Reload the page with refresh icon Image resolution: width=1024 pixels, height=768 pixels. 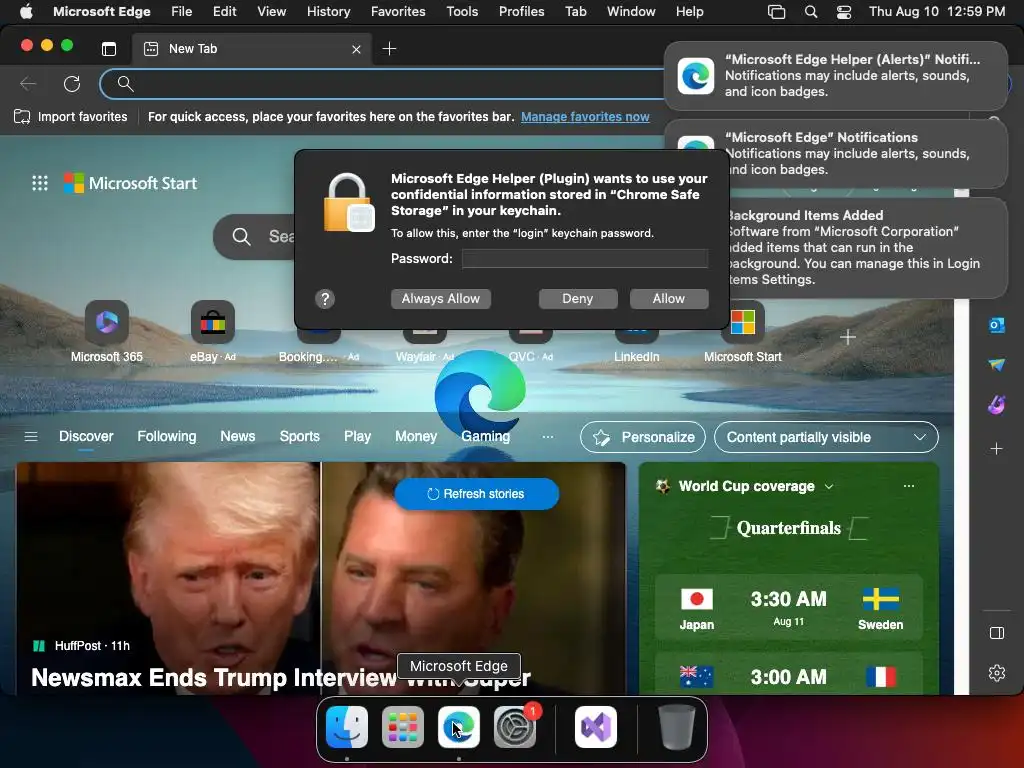(x=72, y=84)
